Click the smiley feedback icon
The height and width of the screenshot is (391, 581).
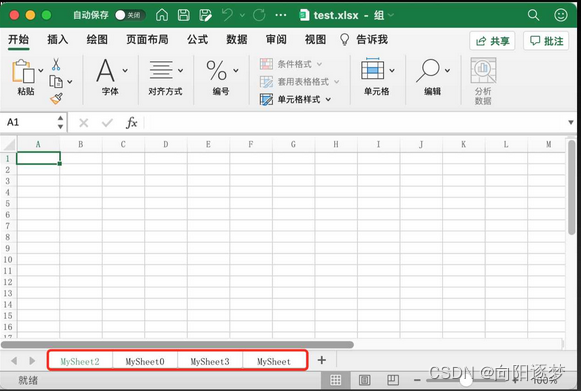point(561,15)
